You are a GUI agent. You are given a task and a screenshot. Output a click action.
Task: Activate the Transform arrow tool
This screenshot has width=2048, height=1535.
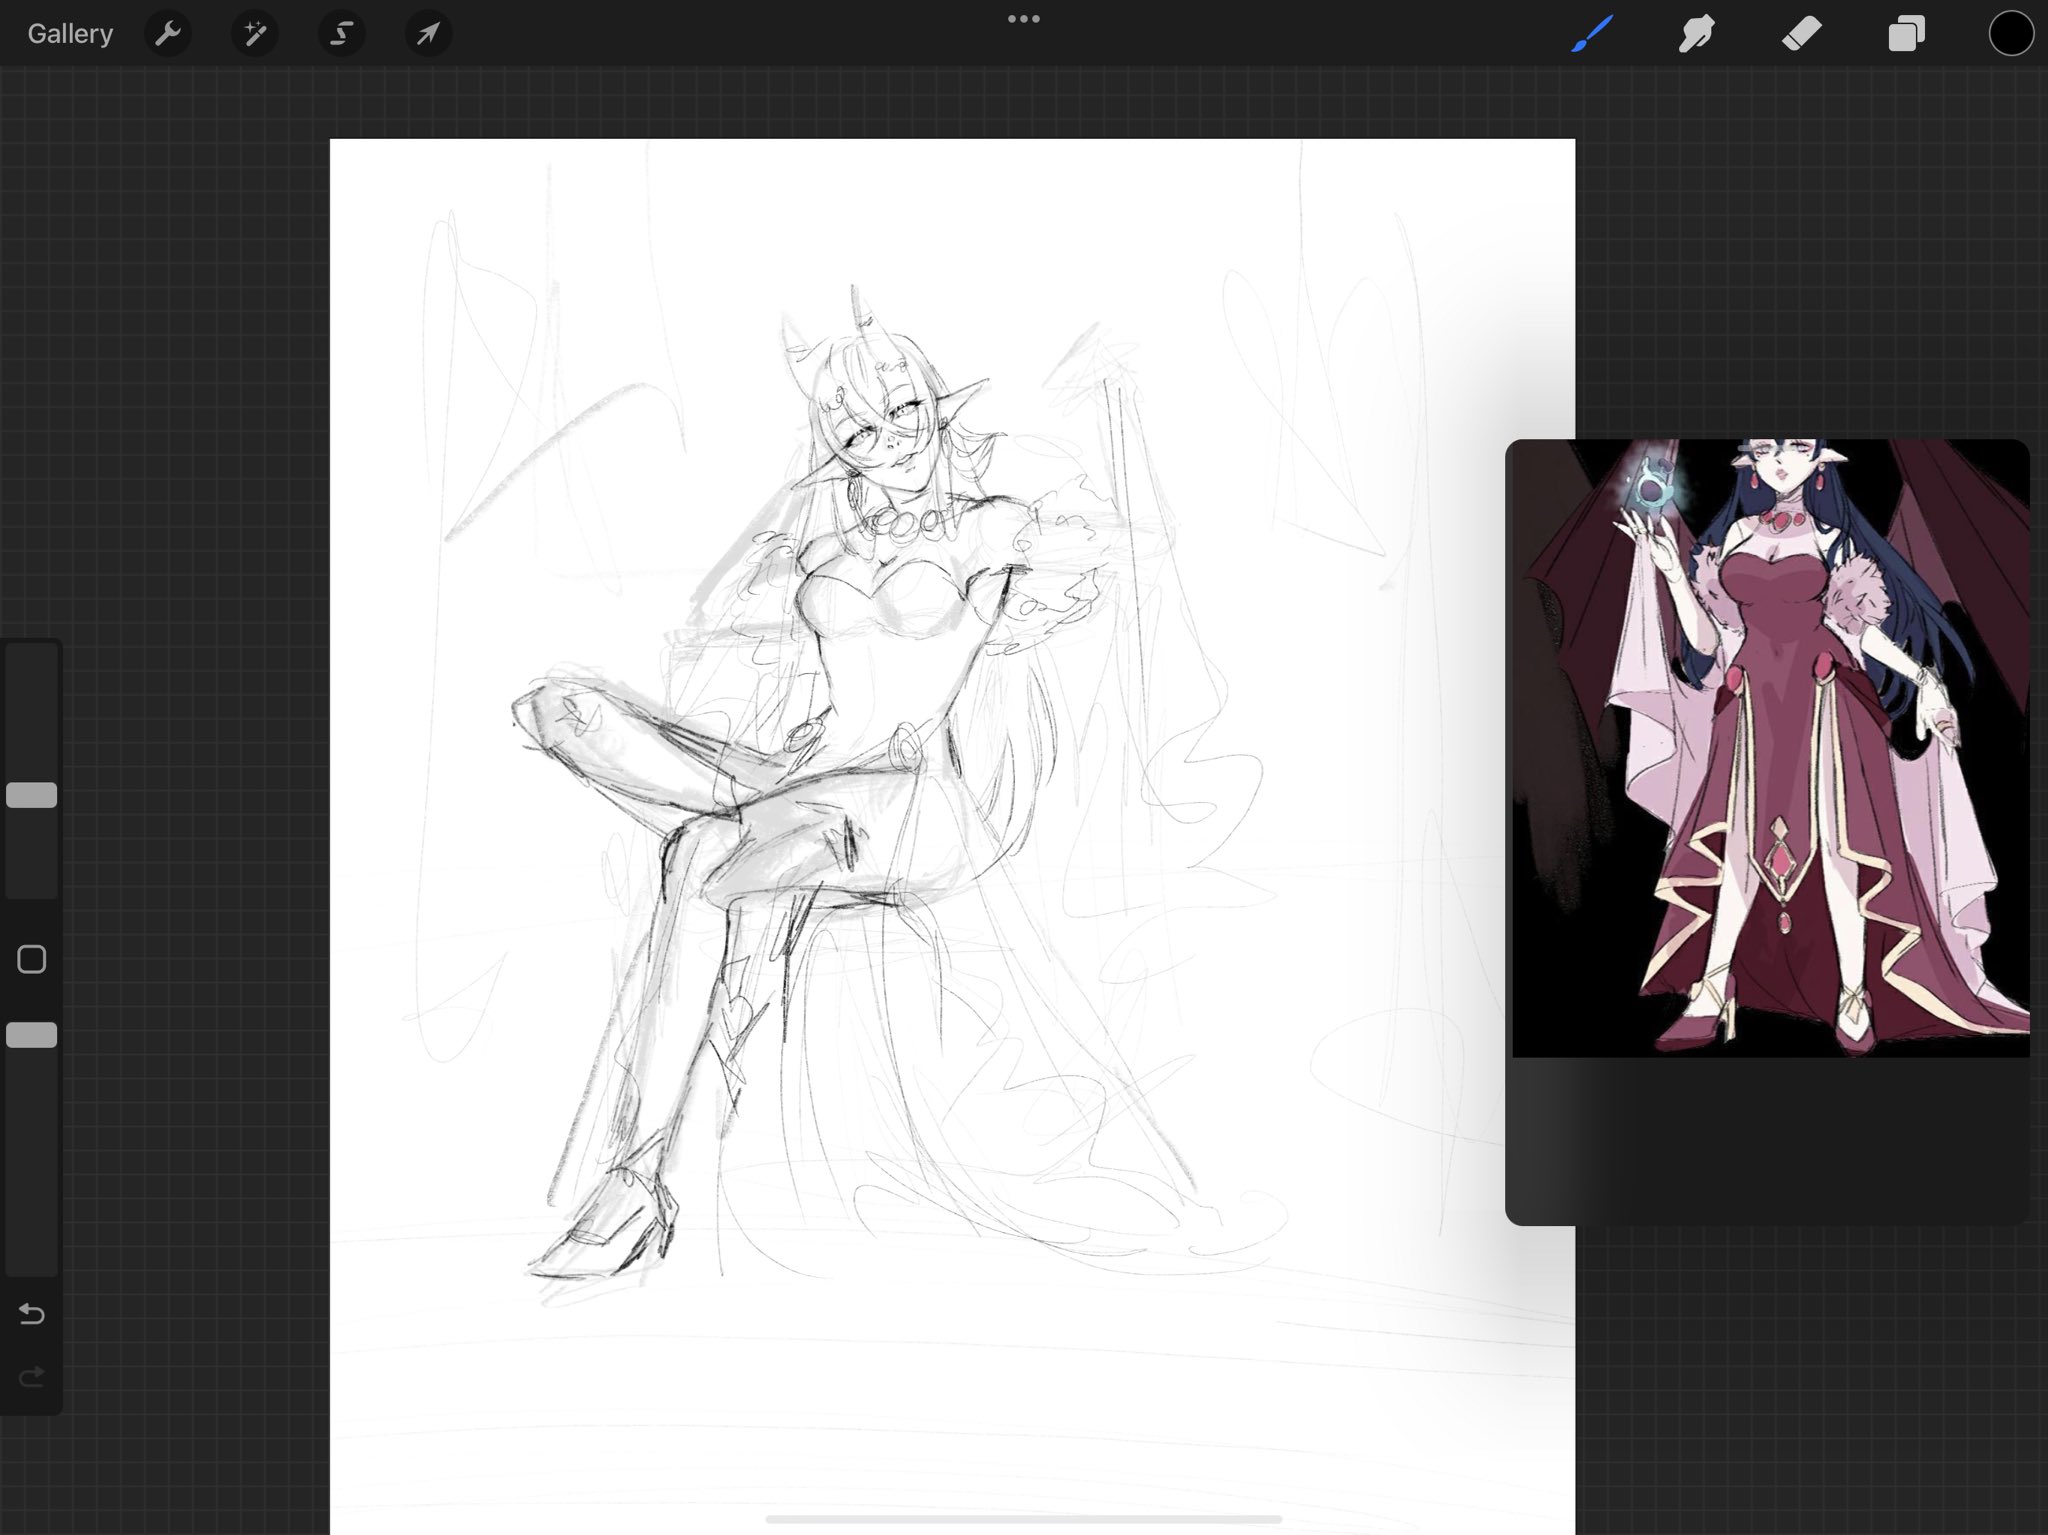pos(428,34)
